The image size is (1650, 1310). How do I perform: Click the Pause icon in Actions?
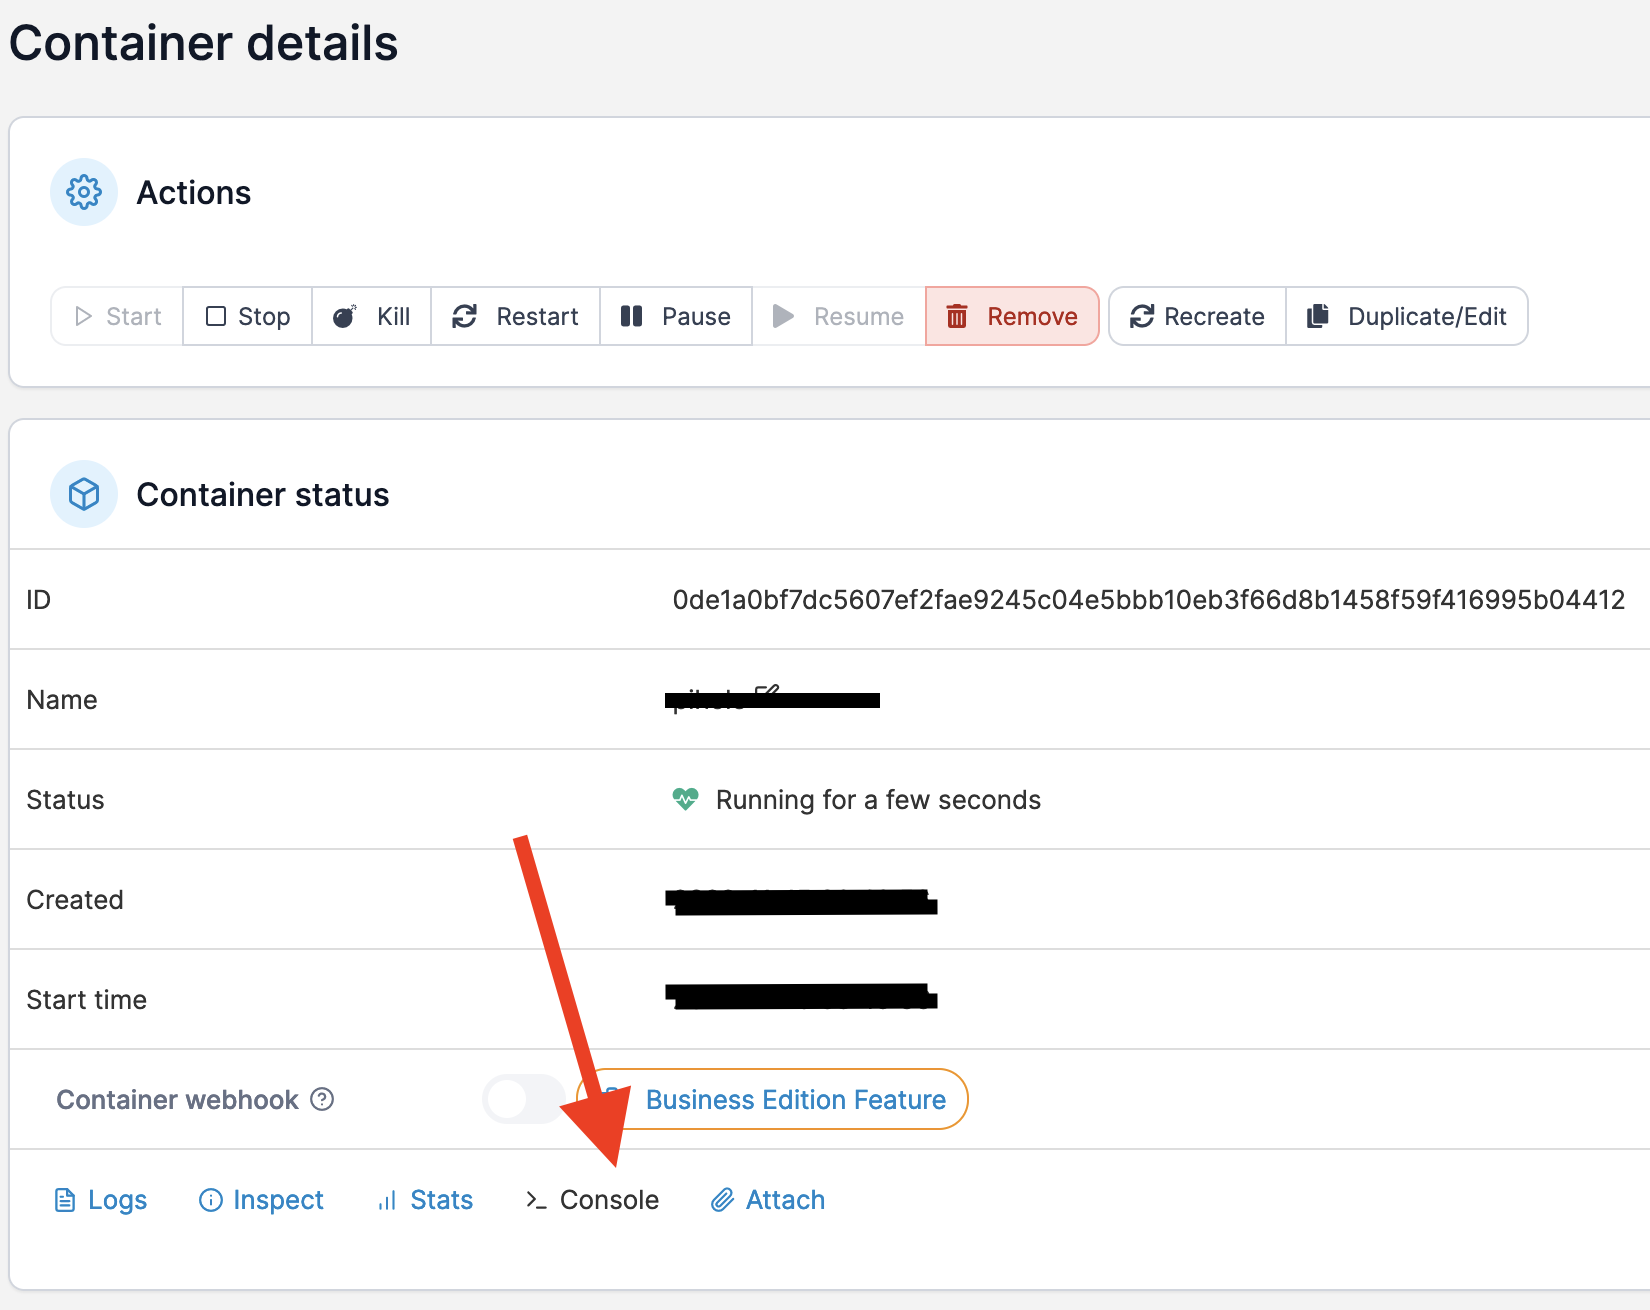(x=632, y=316)
